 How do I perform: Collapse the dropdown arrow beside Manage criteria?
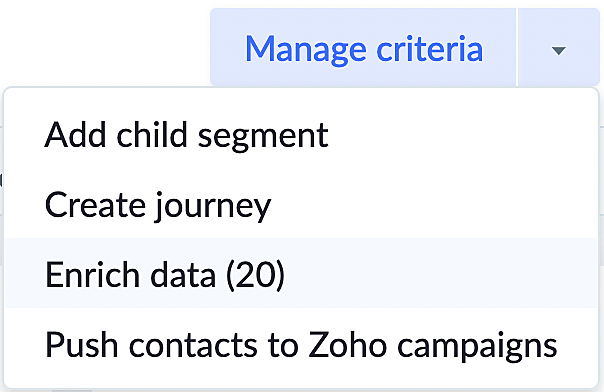pyautogui.click(x=559, y=47)
